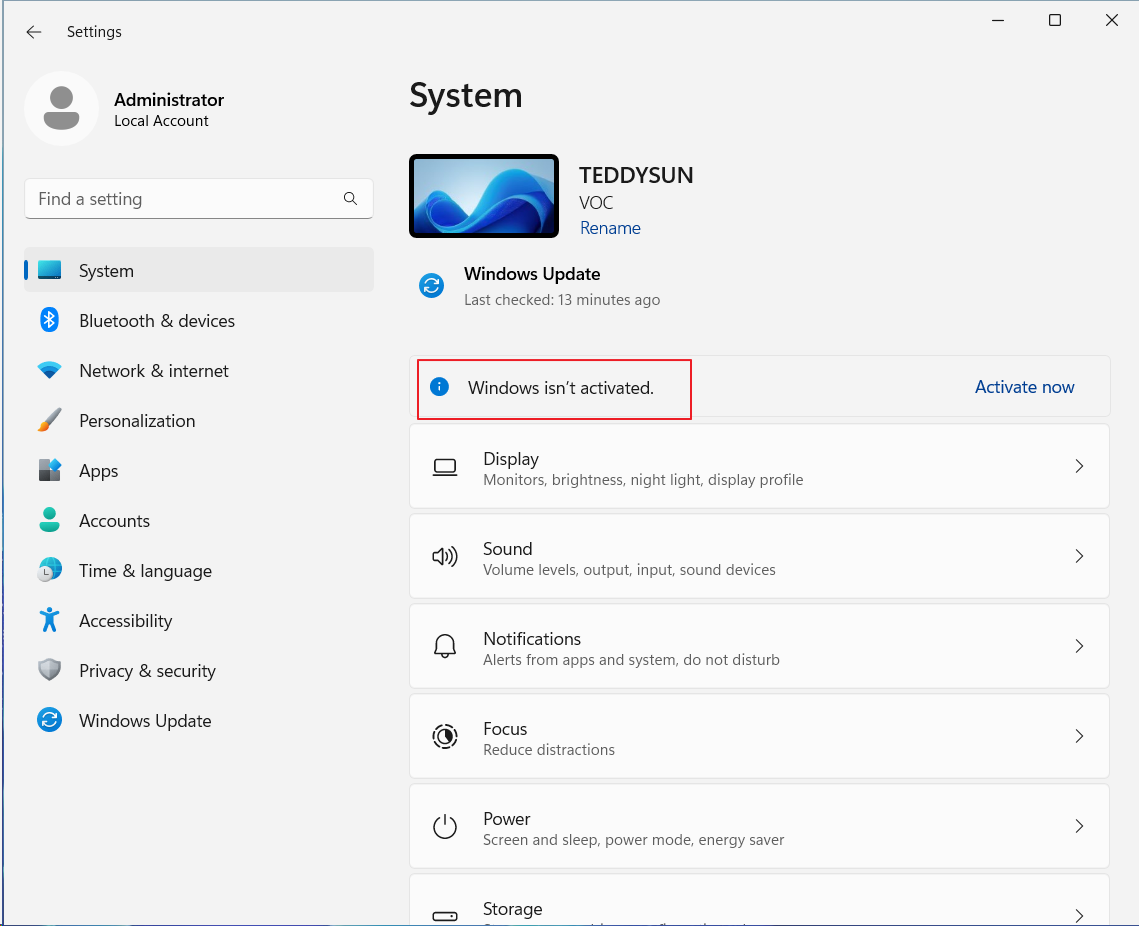Click the Activate now link
The height and width of the screenshot is (926, 1139).
[x=1024, y=386]
